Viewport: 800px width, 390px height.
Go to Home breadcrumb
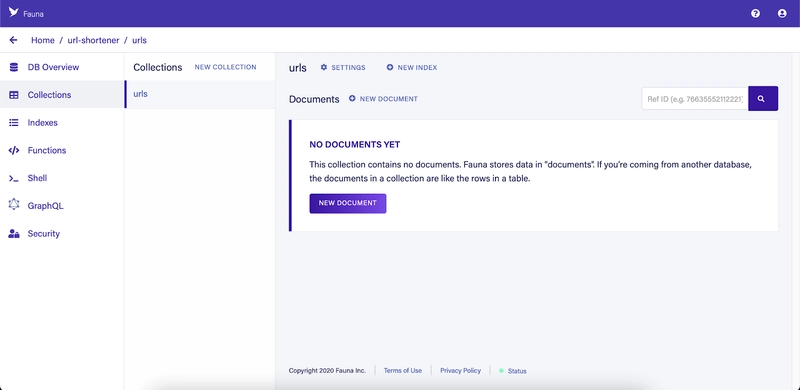click(43, 40)
